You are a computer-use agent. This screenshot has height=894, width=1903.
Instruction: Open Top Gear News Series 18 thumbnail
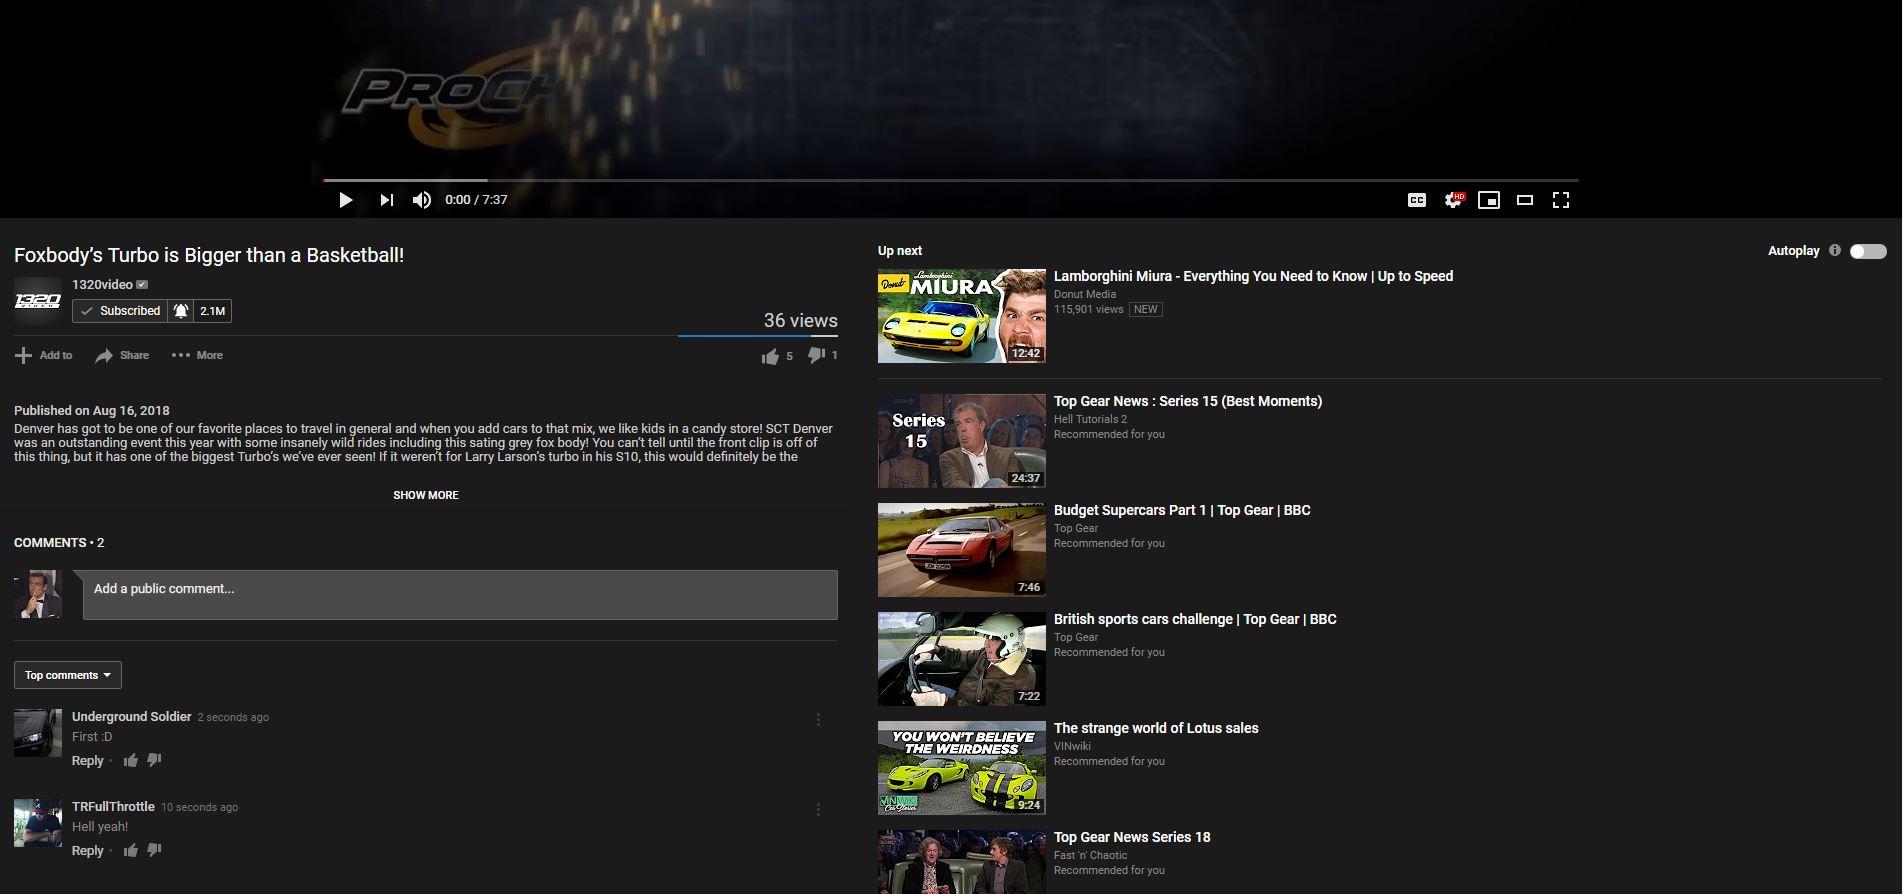pos(962,862)
